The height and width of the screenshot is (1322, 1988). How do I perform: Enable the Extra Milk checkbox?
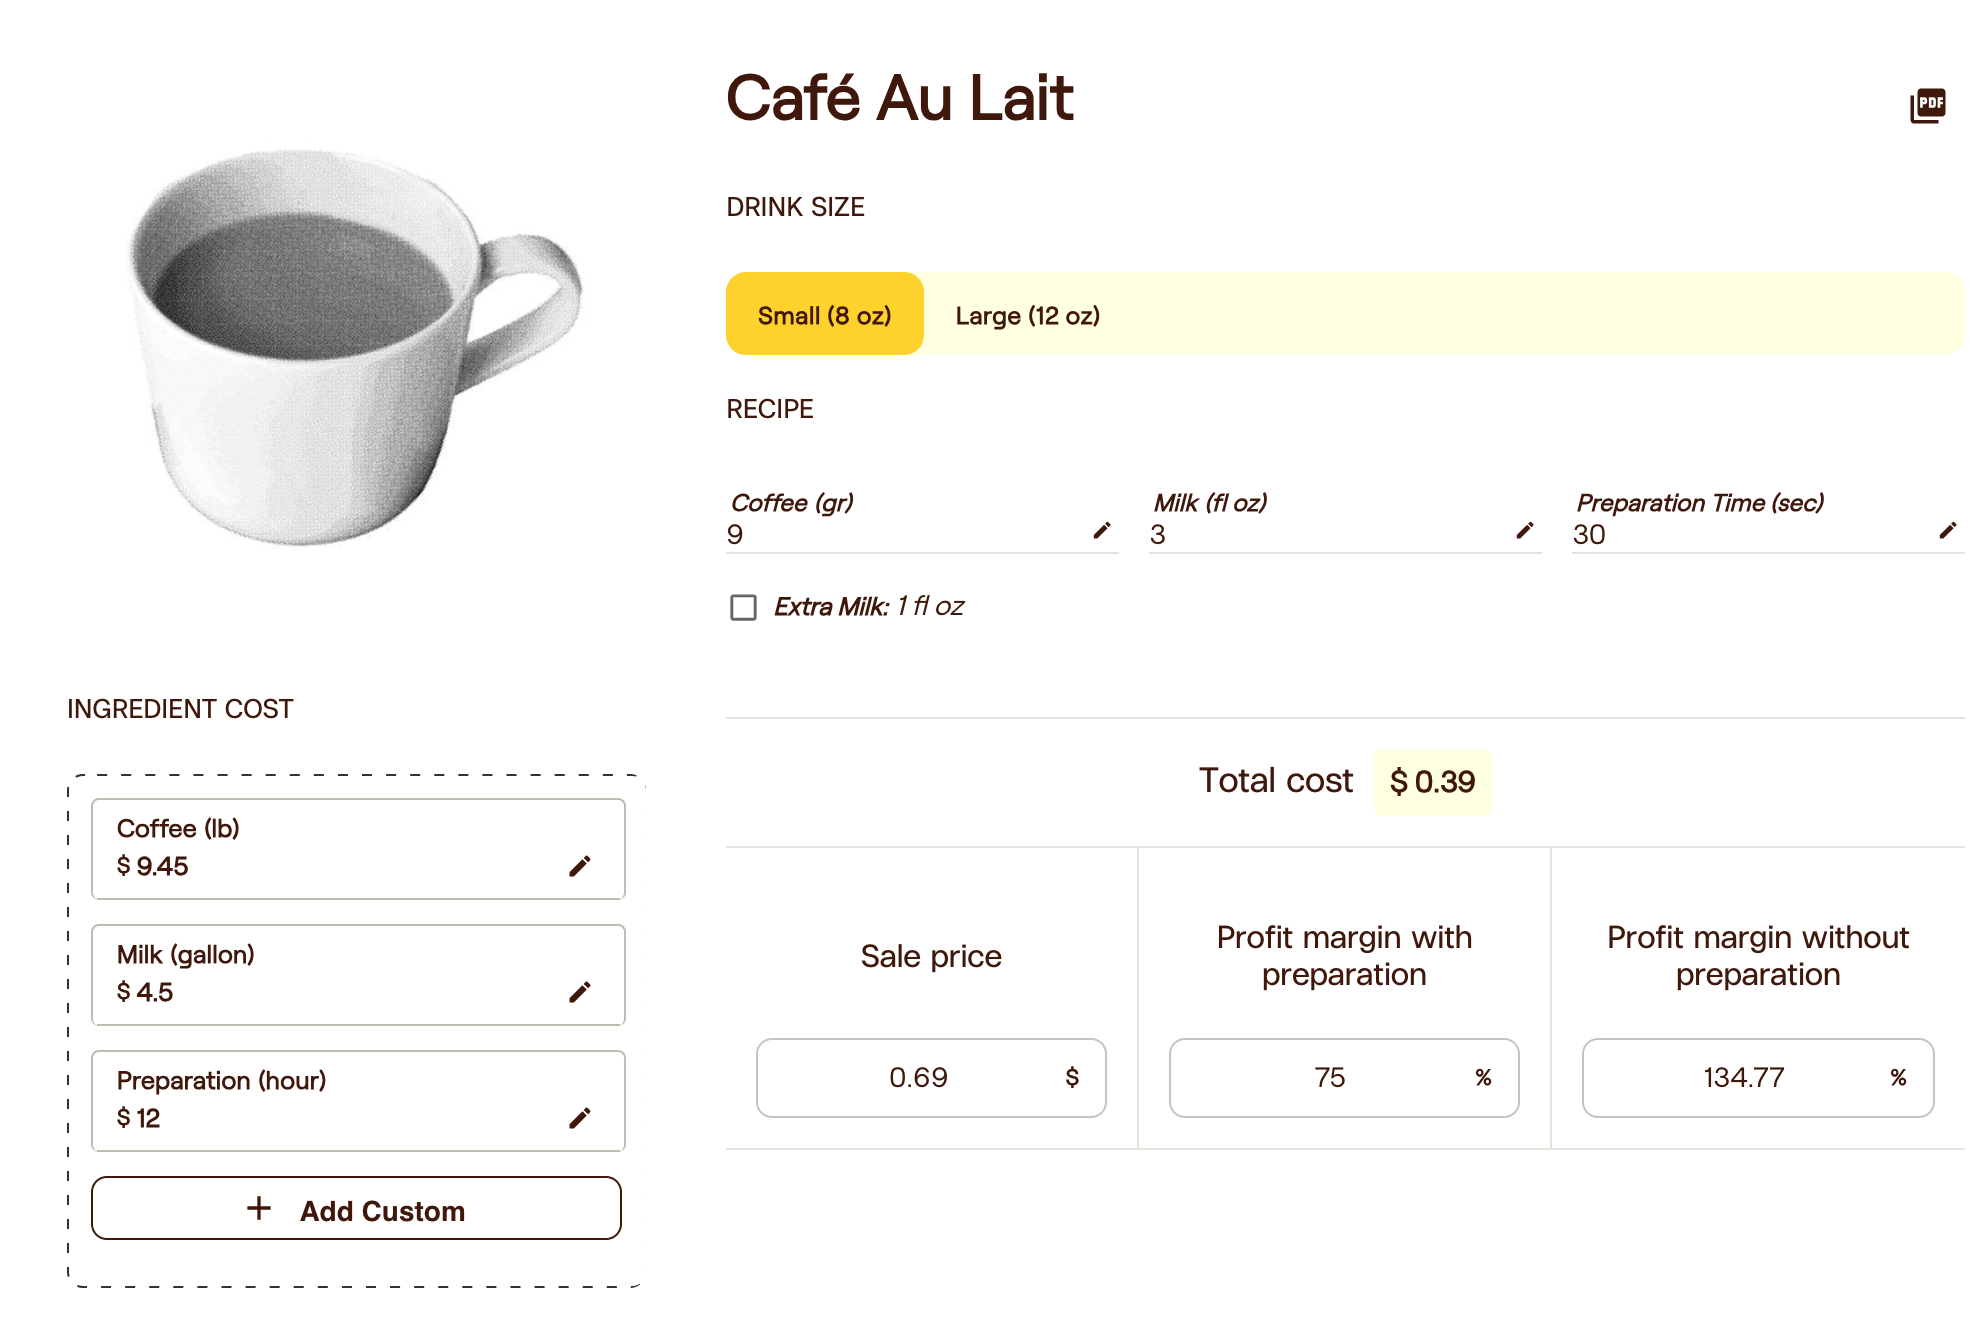pyautogui.click(x=743, y=607)
